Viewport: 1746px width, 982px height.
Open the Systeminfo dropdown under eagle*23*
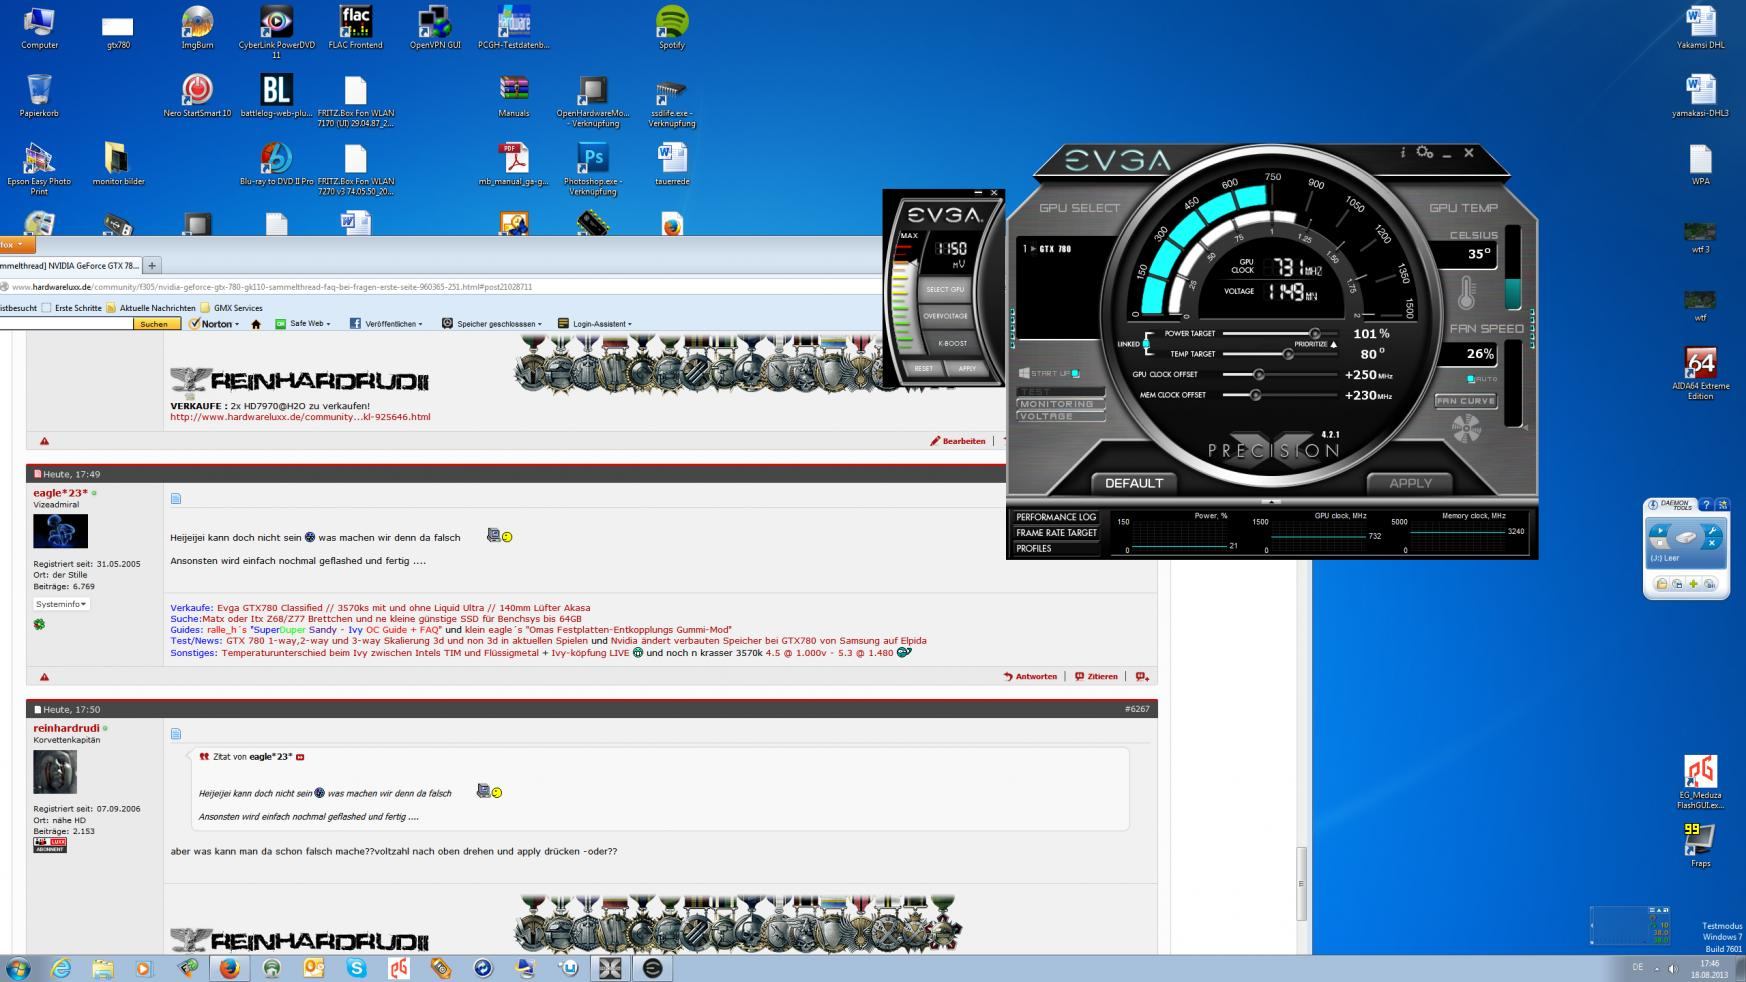(x=61, y=604)
